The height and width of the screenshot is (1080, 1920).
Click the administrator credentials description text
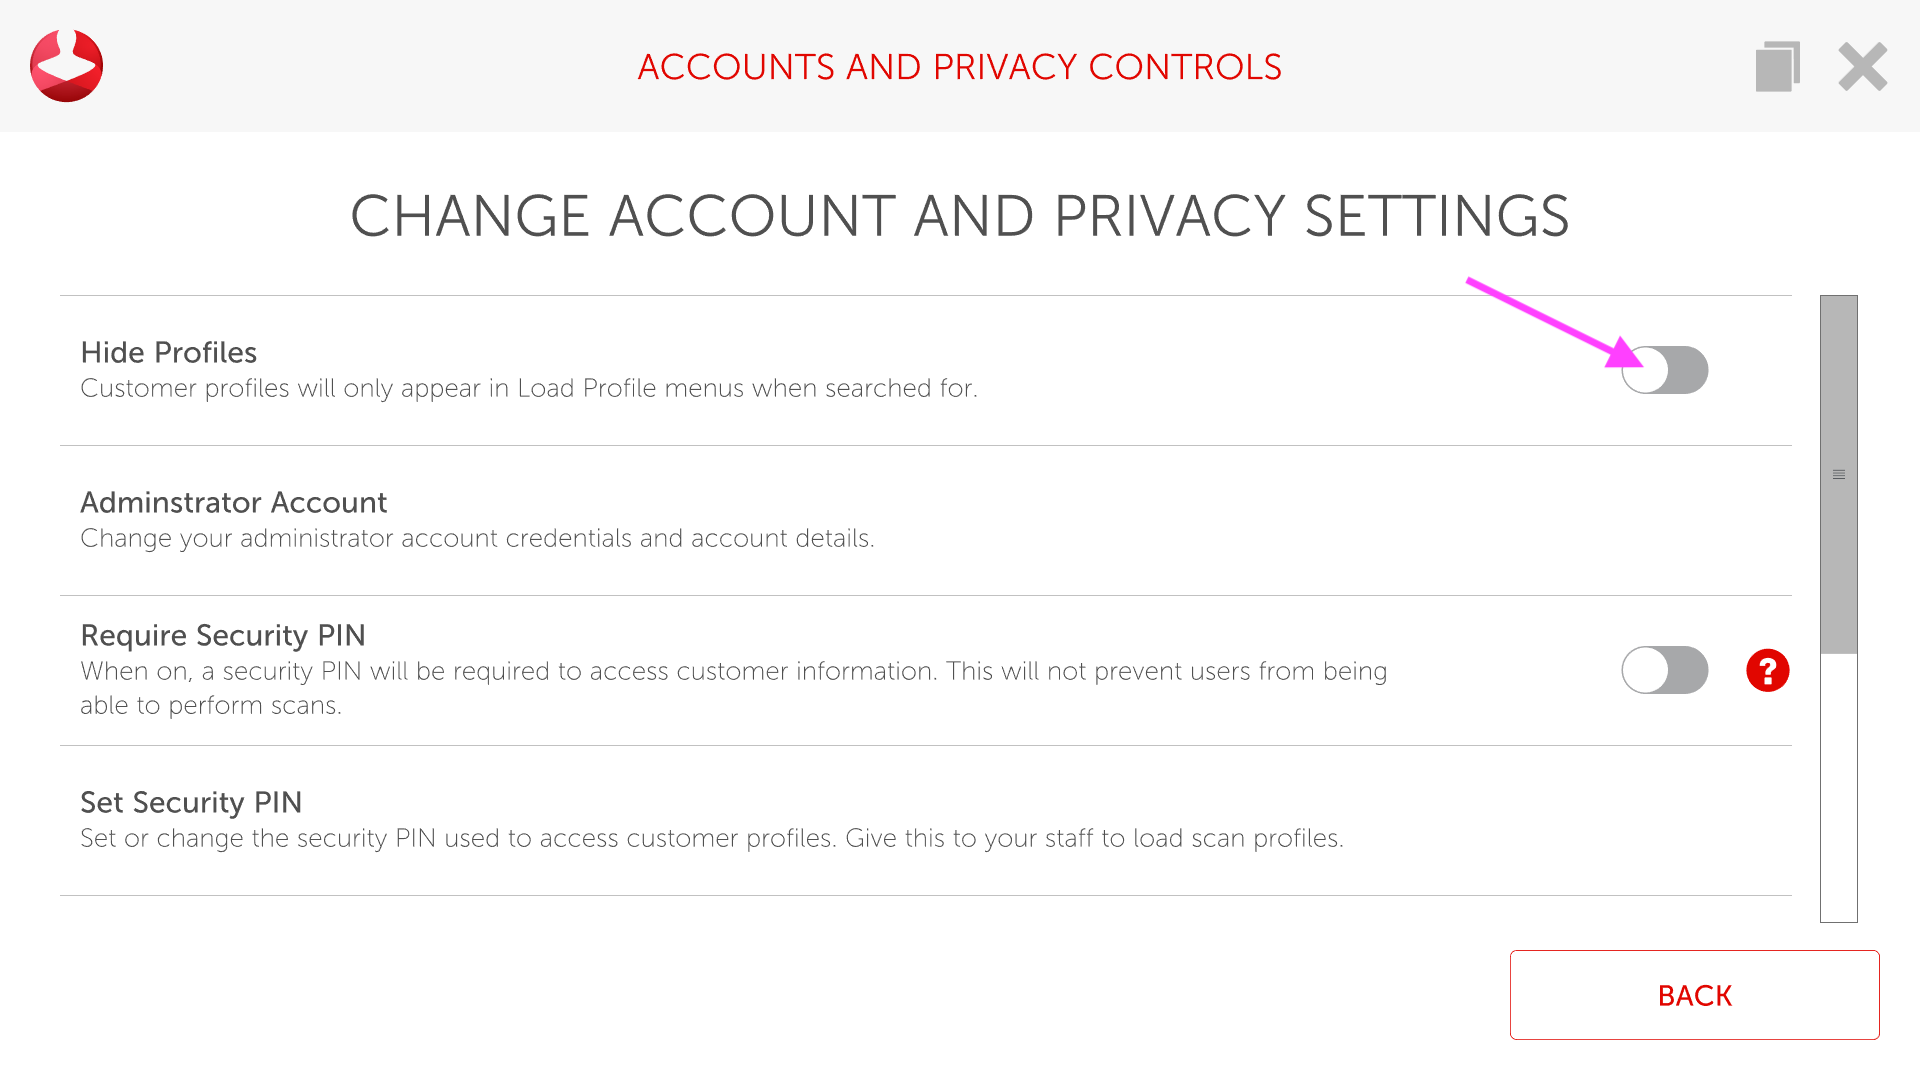point(477,538)
